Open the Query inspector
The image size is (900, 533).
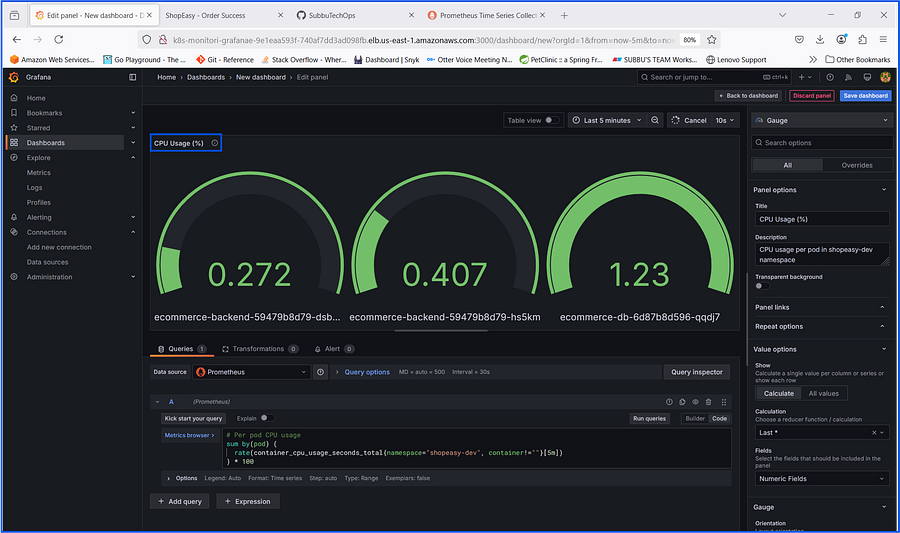point(697,372)
